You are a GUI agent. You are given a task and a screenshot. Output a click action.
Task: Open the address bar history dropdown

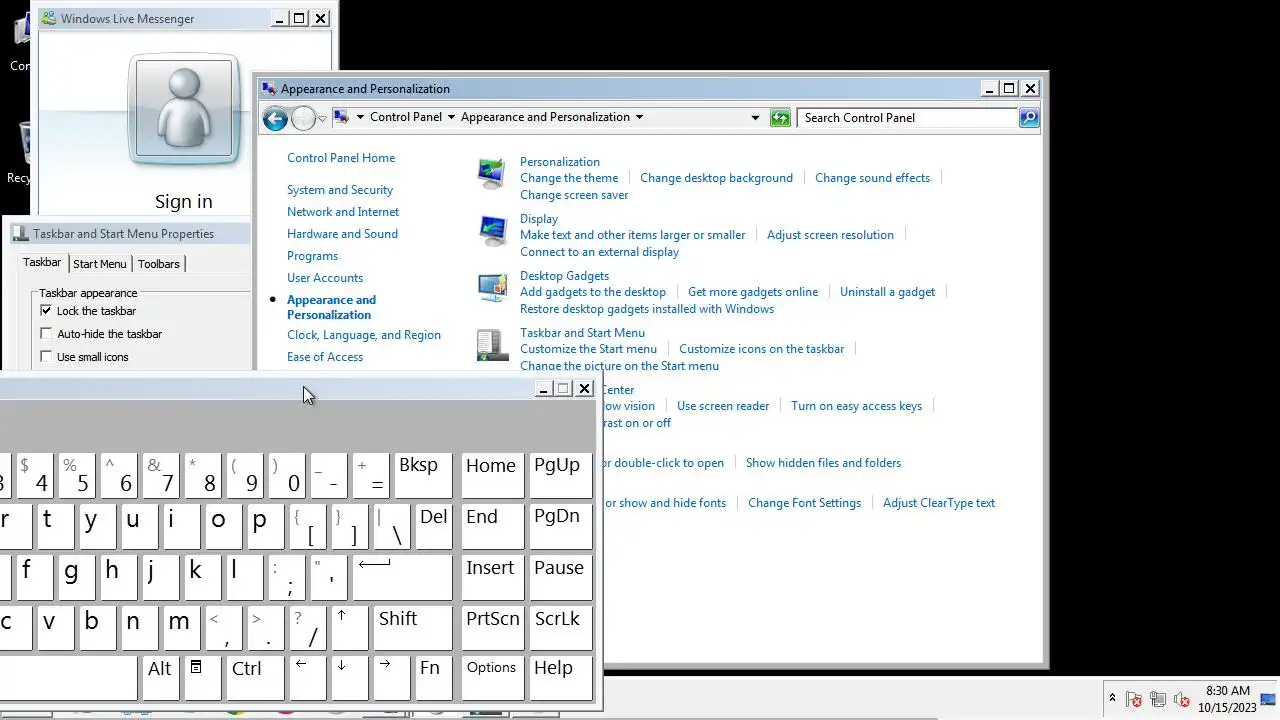coord(755,117)
